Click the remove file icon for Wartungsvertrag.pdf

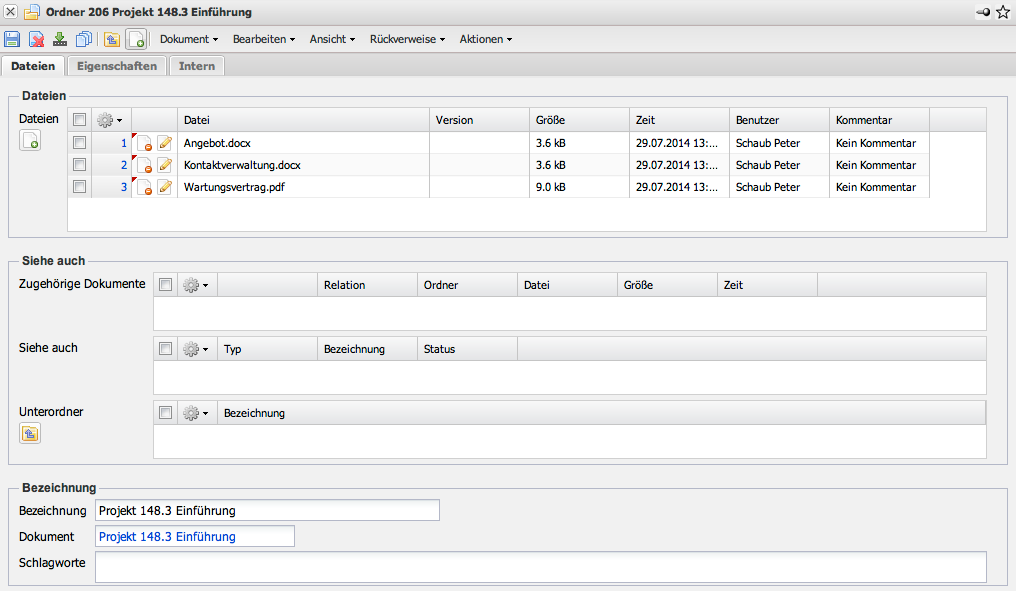143,187
